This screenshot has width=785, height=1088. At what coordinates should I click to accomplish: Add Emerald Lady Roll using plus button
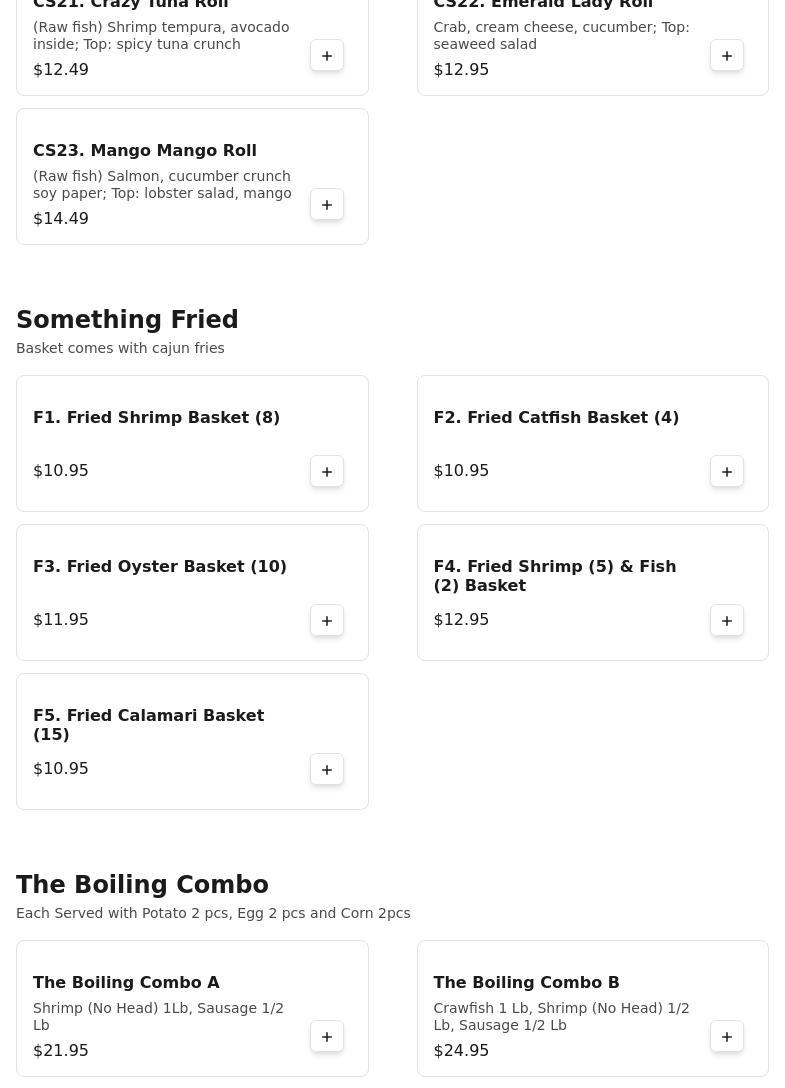click(x=727, y=56)
